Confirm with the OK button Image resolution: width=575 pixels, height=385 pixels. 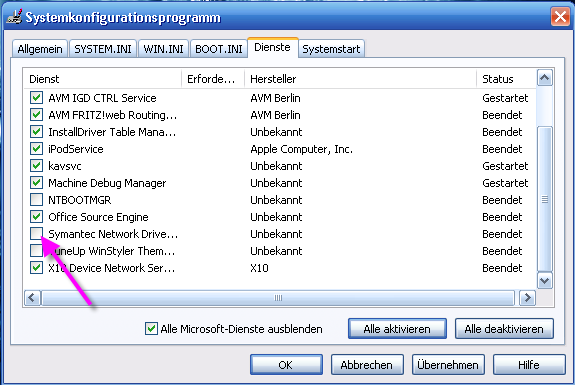[286, 364]
